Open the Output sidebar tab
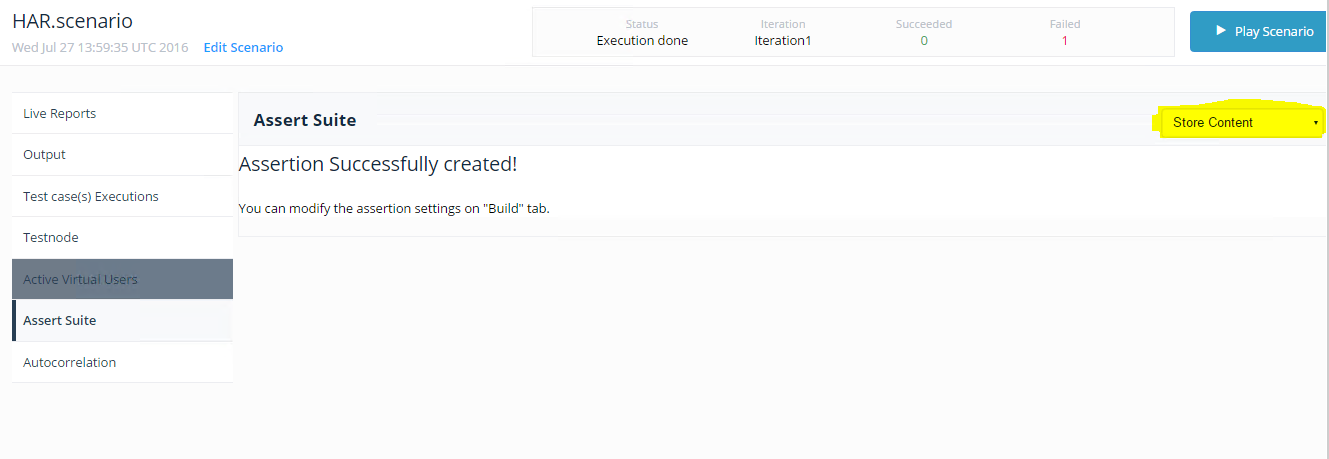This screenshot has width=1329, height=459. click(122, 155)
